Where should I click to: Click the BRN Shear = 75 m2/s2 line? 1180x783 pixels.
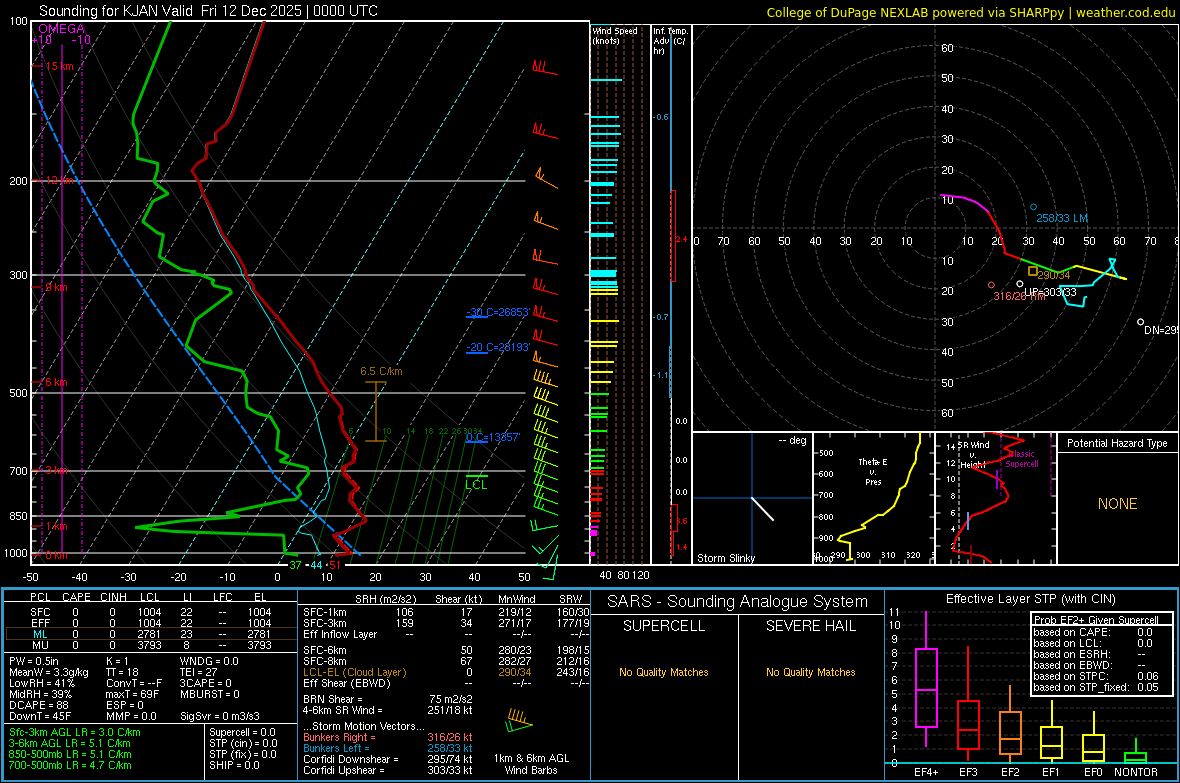(x=388, y=699)
